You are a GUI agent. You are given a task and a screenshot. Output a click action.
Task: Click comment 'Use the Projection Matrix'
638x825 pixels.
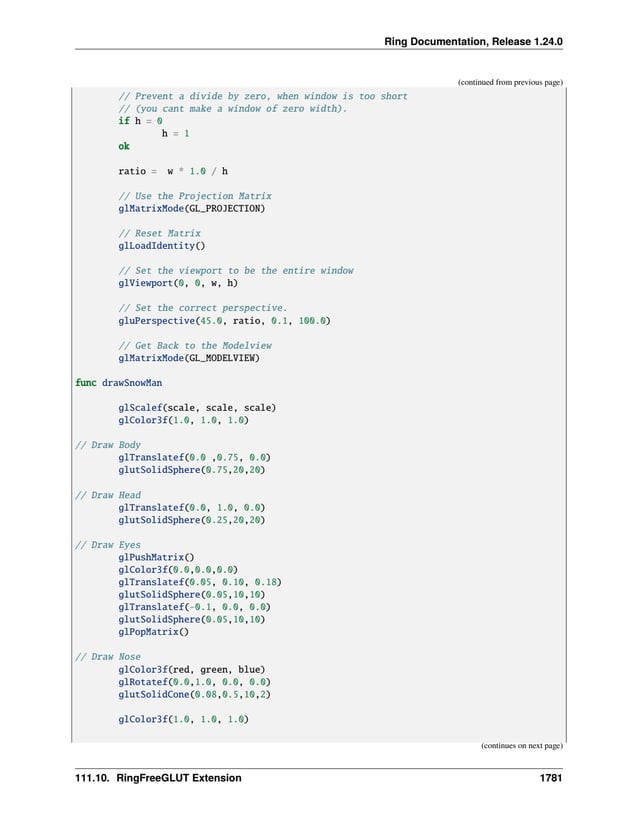[195, 196]
